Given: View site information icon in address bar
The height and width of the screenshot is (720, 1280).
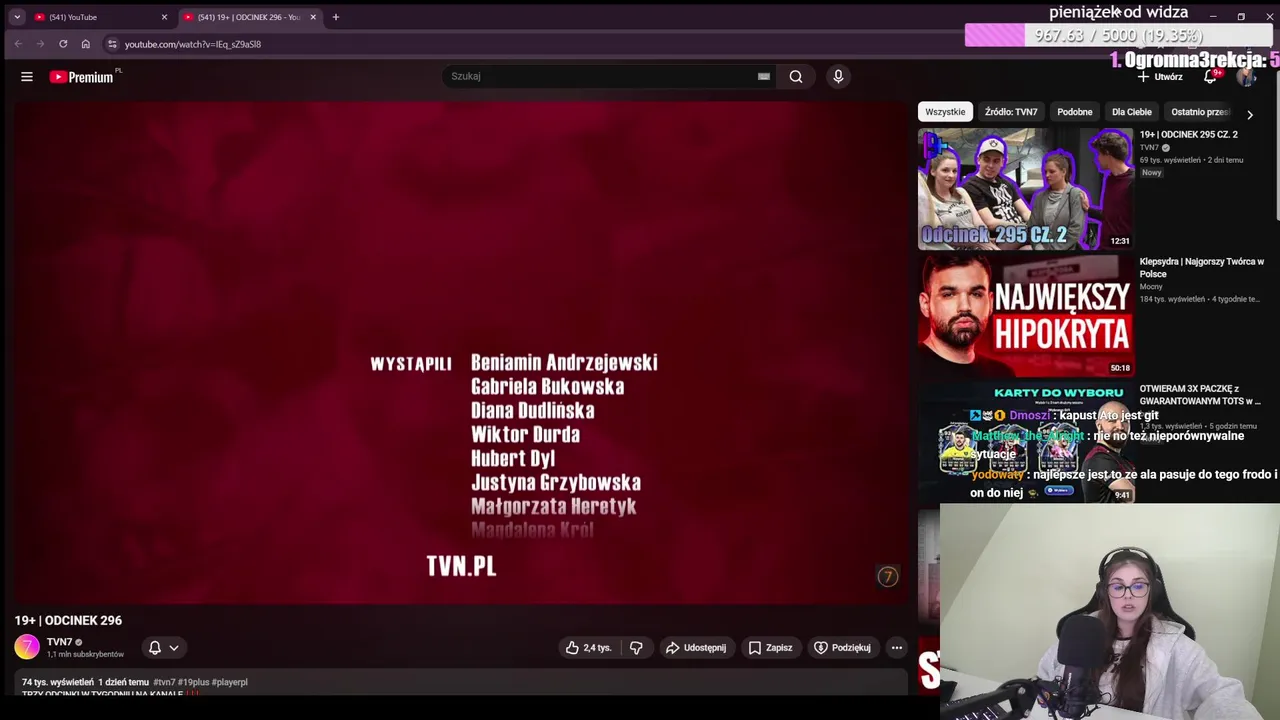Looking at the screenshot, I should [x=112, y=44].
